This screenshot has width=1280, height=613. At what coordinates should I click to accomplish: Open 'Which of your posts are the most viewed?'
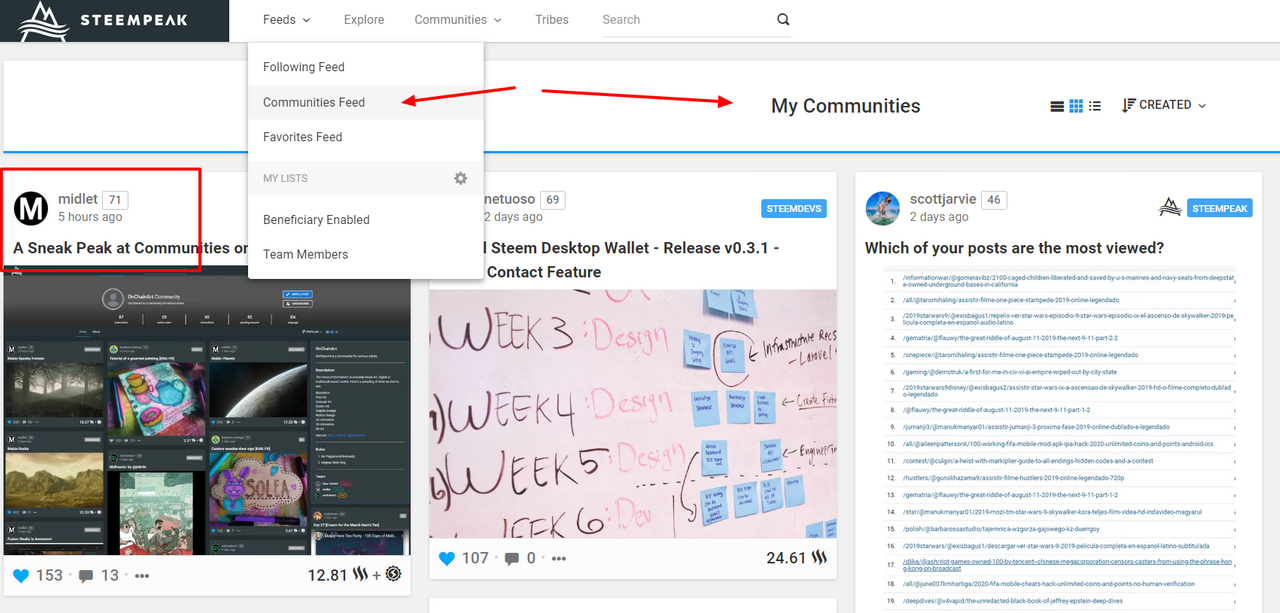pos(1014,248)
